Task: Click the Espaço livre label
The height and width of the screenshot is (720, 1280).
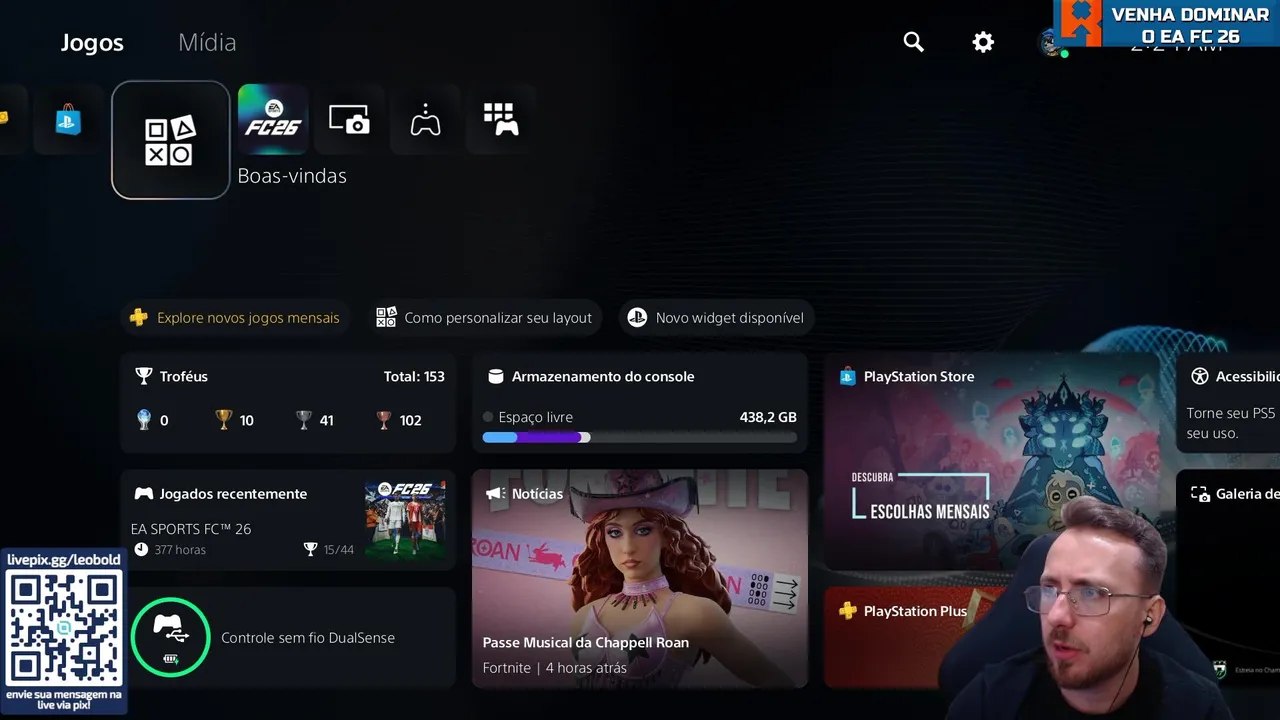Action: click(x=535, y=417)
